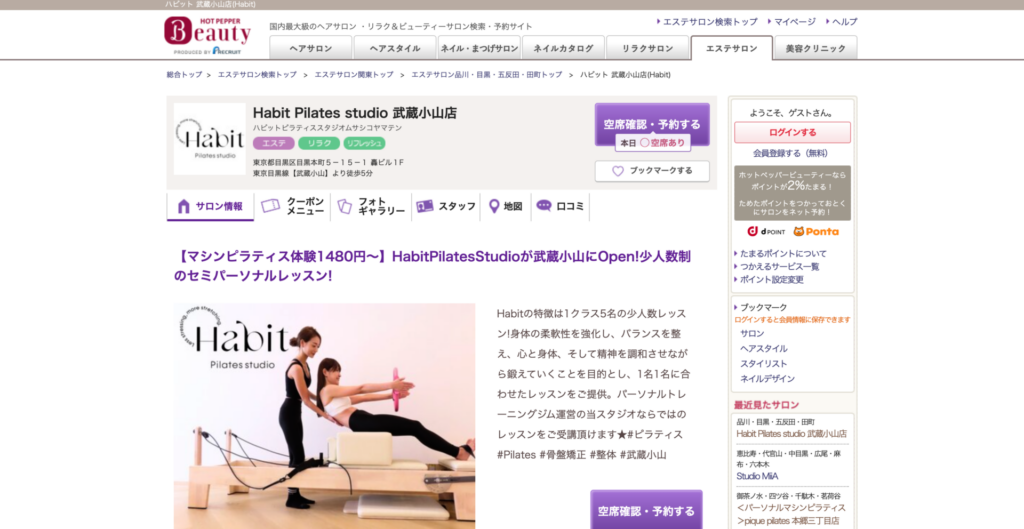Screen dimensions: 1024x529
Task: Click ネイルデザイン under ブックマーク
Action: pos(767,379)
